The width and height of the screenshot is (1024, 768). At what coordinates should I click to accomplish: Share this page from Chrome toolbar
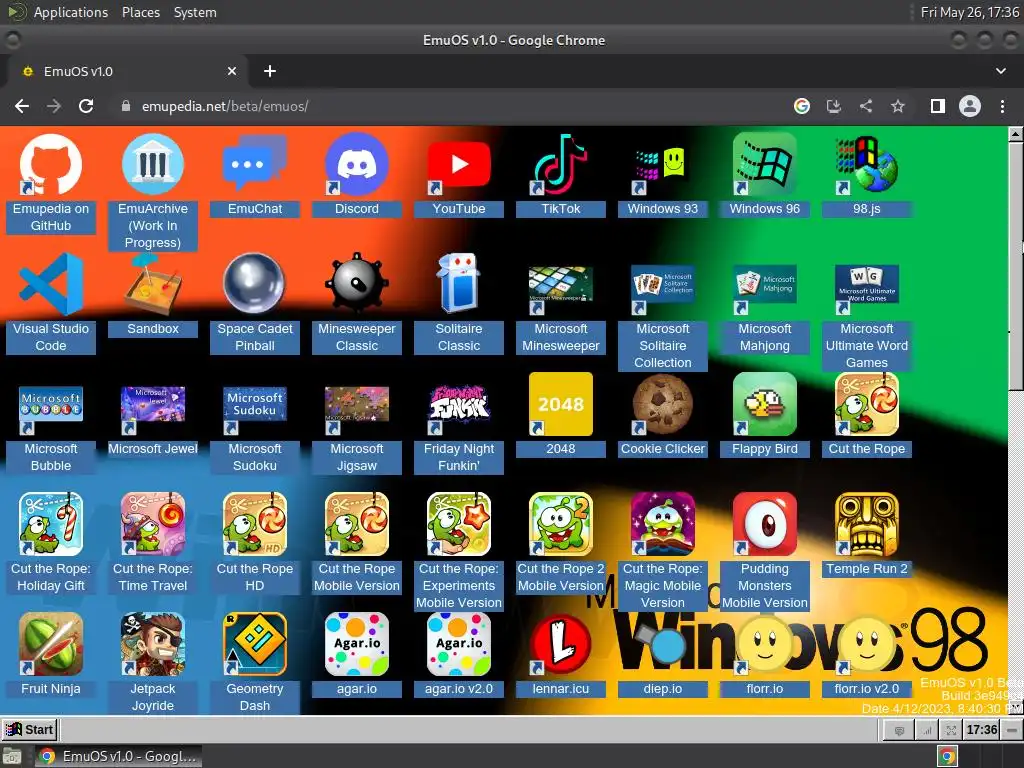coord(865,106)
